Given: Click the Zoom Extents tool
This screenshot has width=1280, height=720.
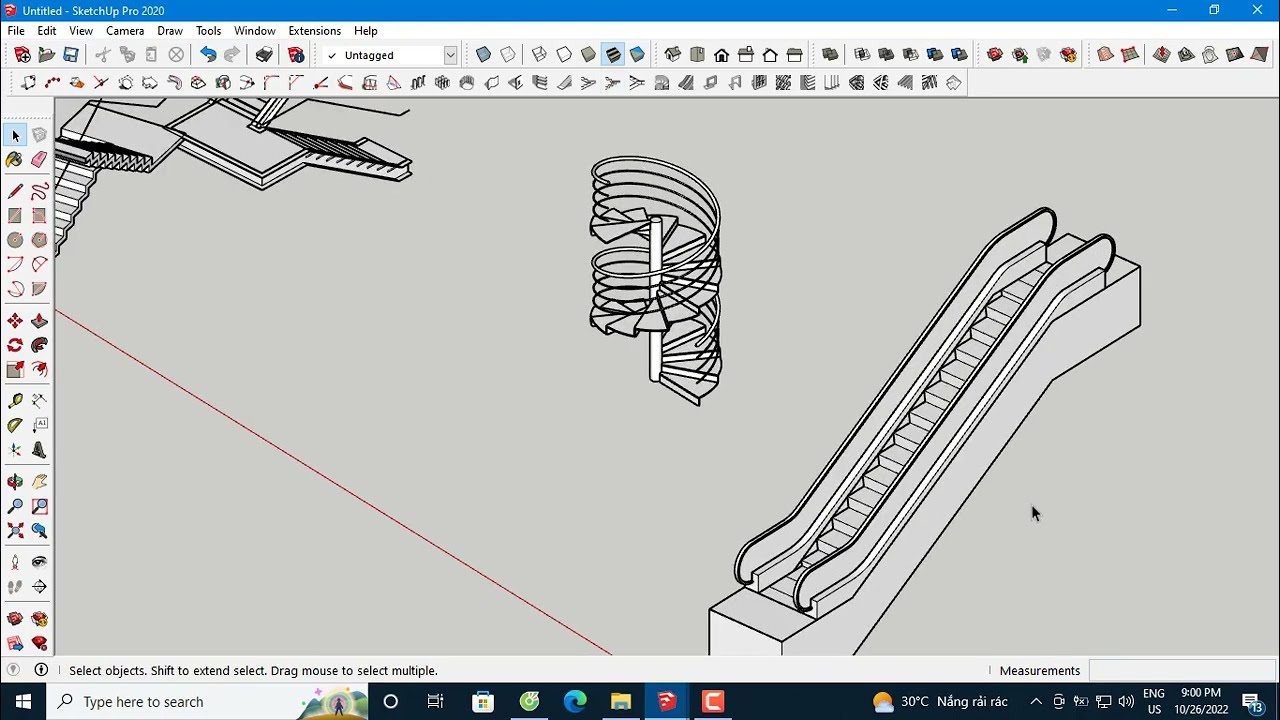Looking at the screenshot, I should tap(15, 531).
